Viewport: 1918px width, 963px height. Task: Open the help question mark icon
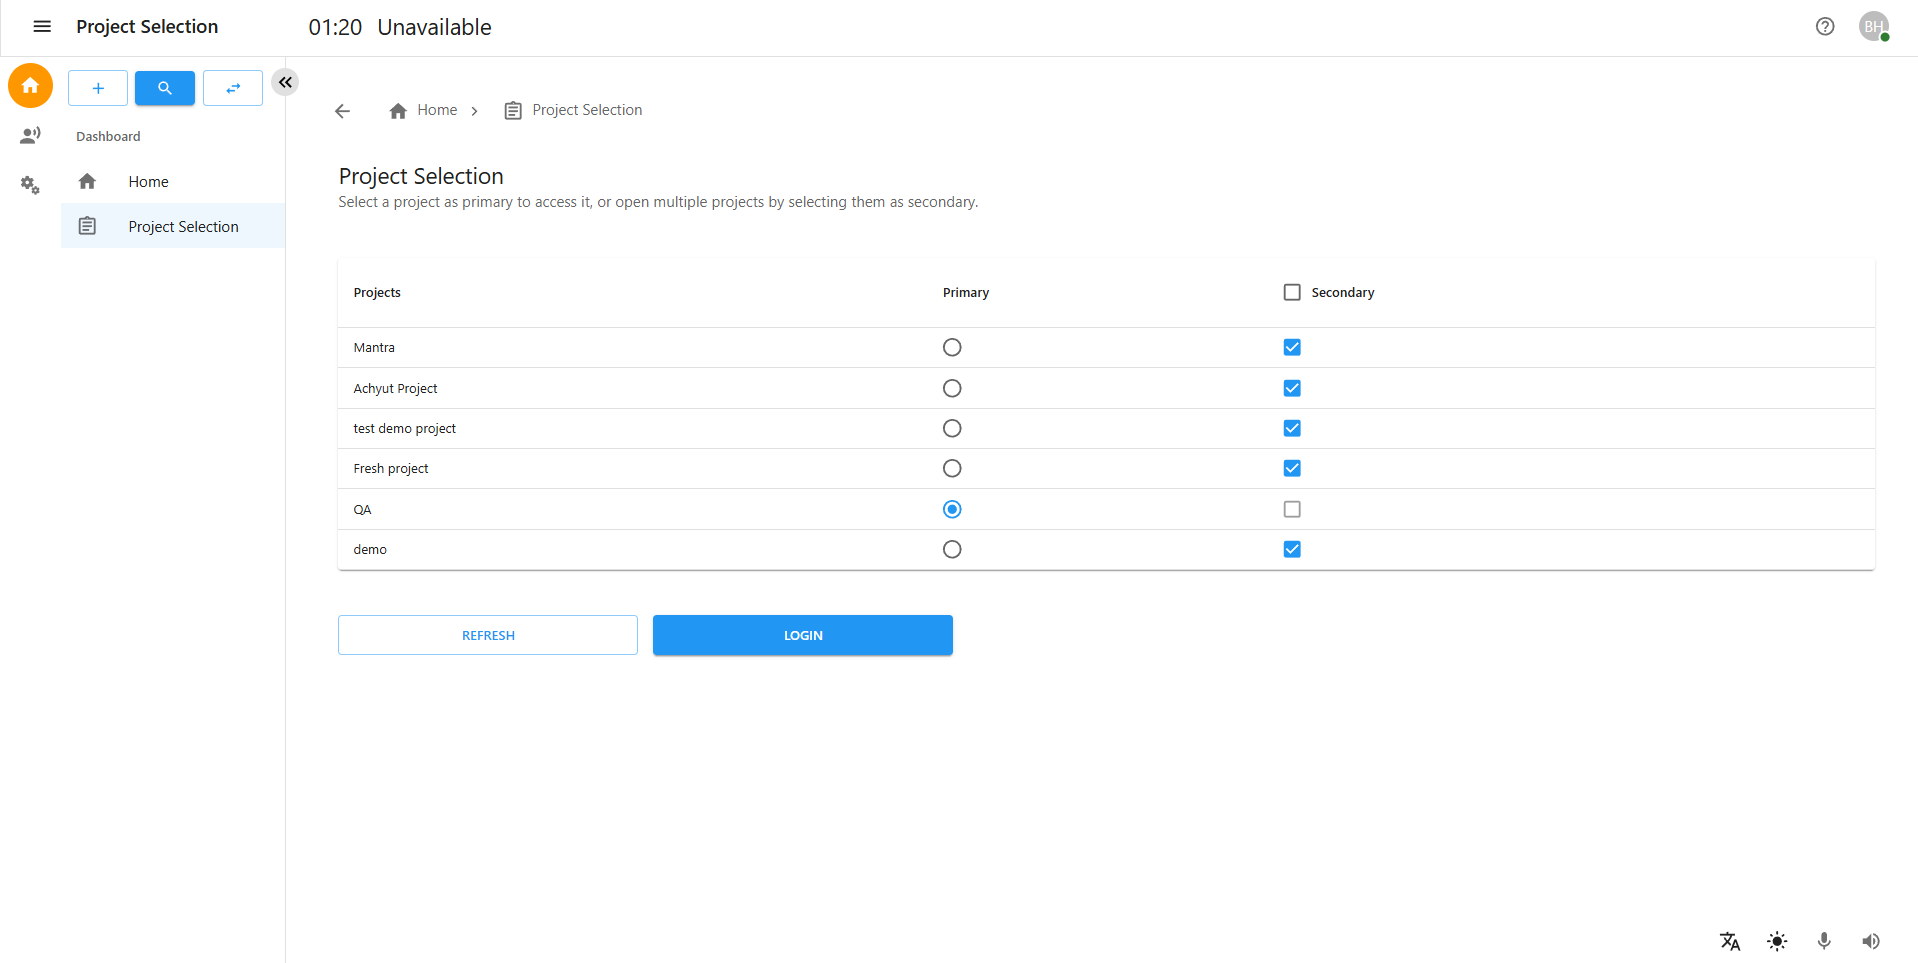[x=1825, y=27]
